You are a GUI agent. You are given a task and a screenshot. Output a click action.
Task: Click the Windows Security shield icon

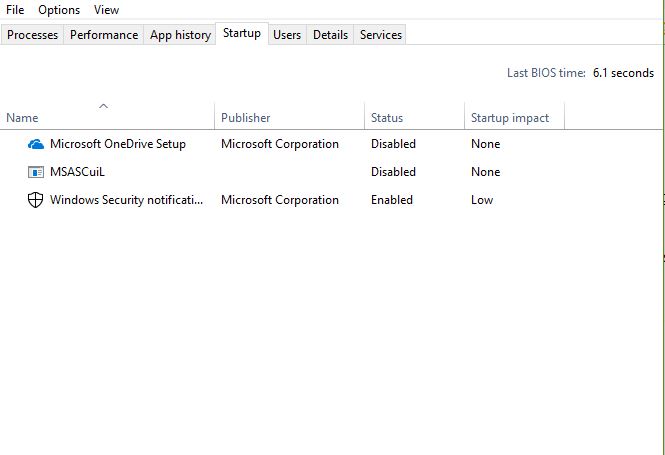point(36,200)
